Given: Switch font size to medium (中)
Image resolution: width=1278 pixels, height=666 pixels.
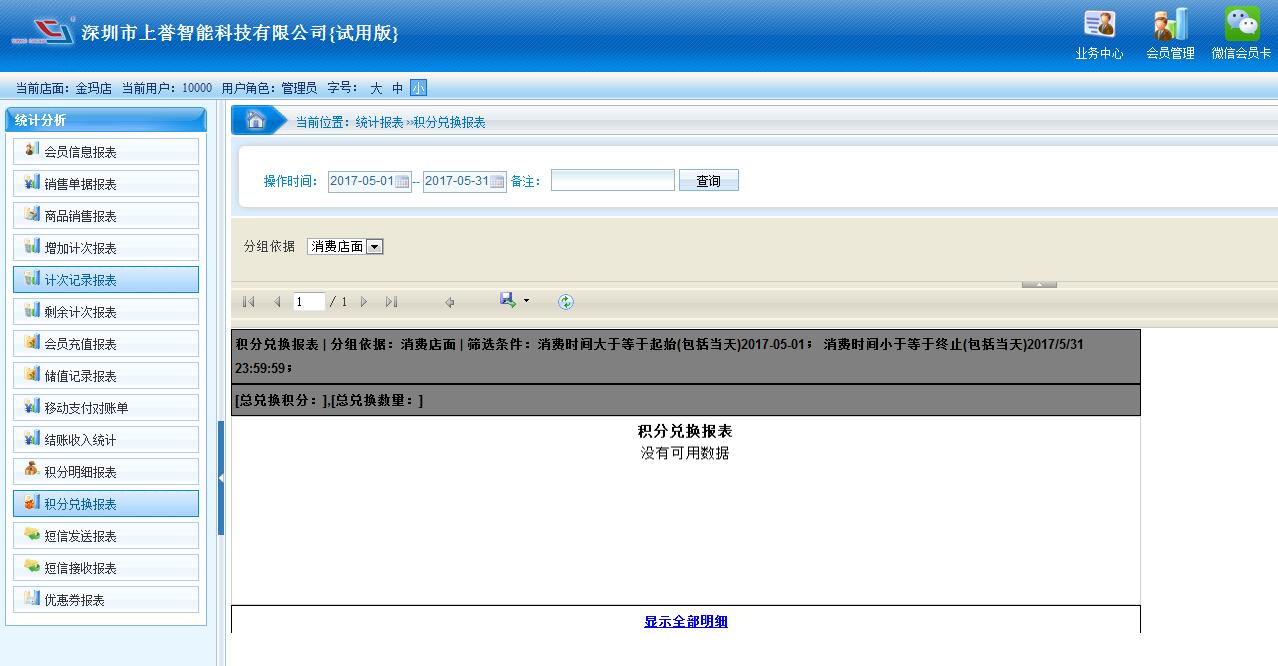Looking at the screenshot, I should pyautogui.click(x=397, y=88).
